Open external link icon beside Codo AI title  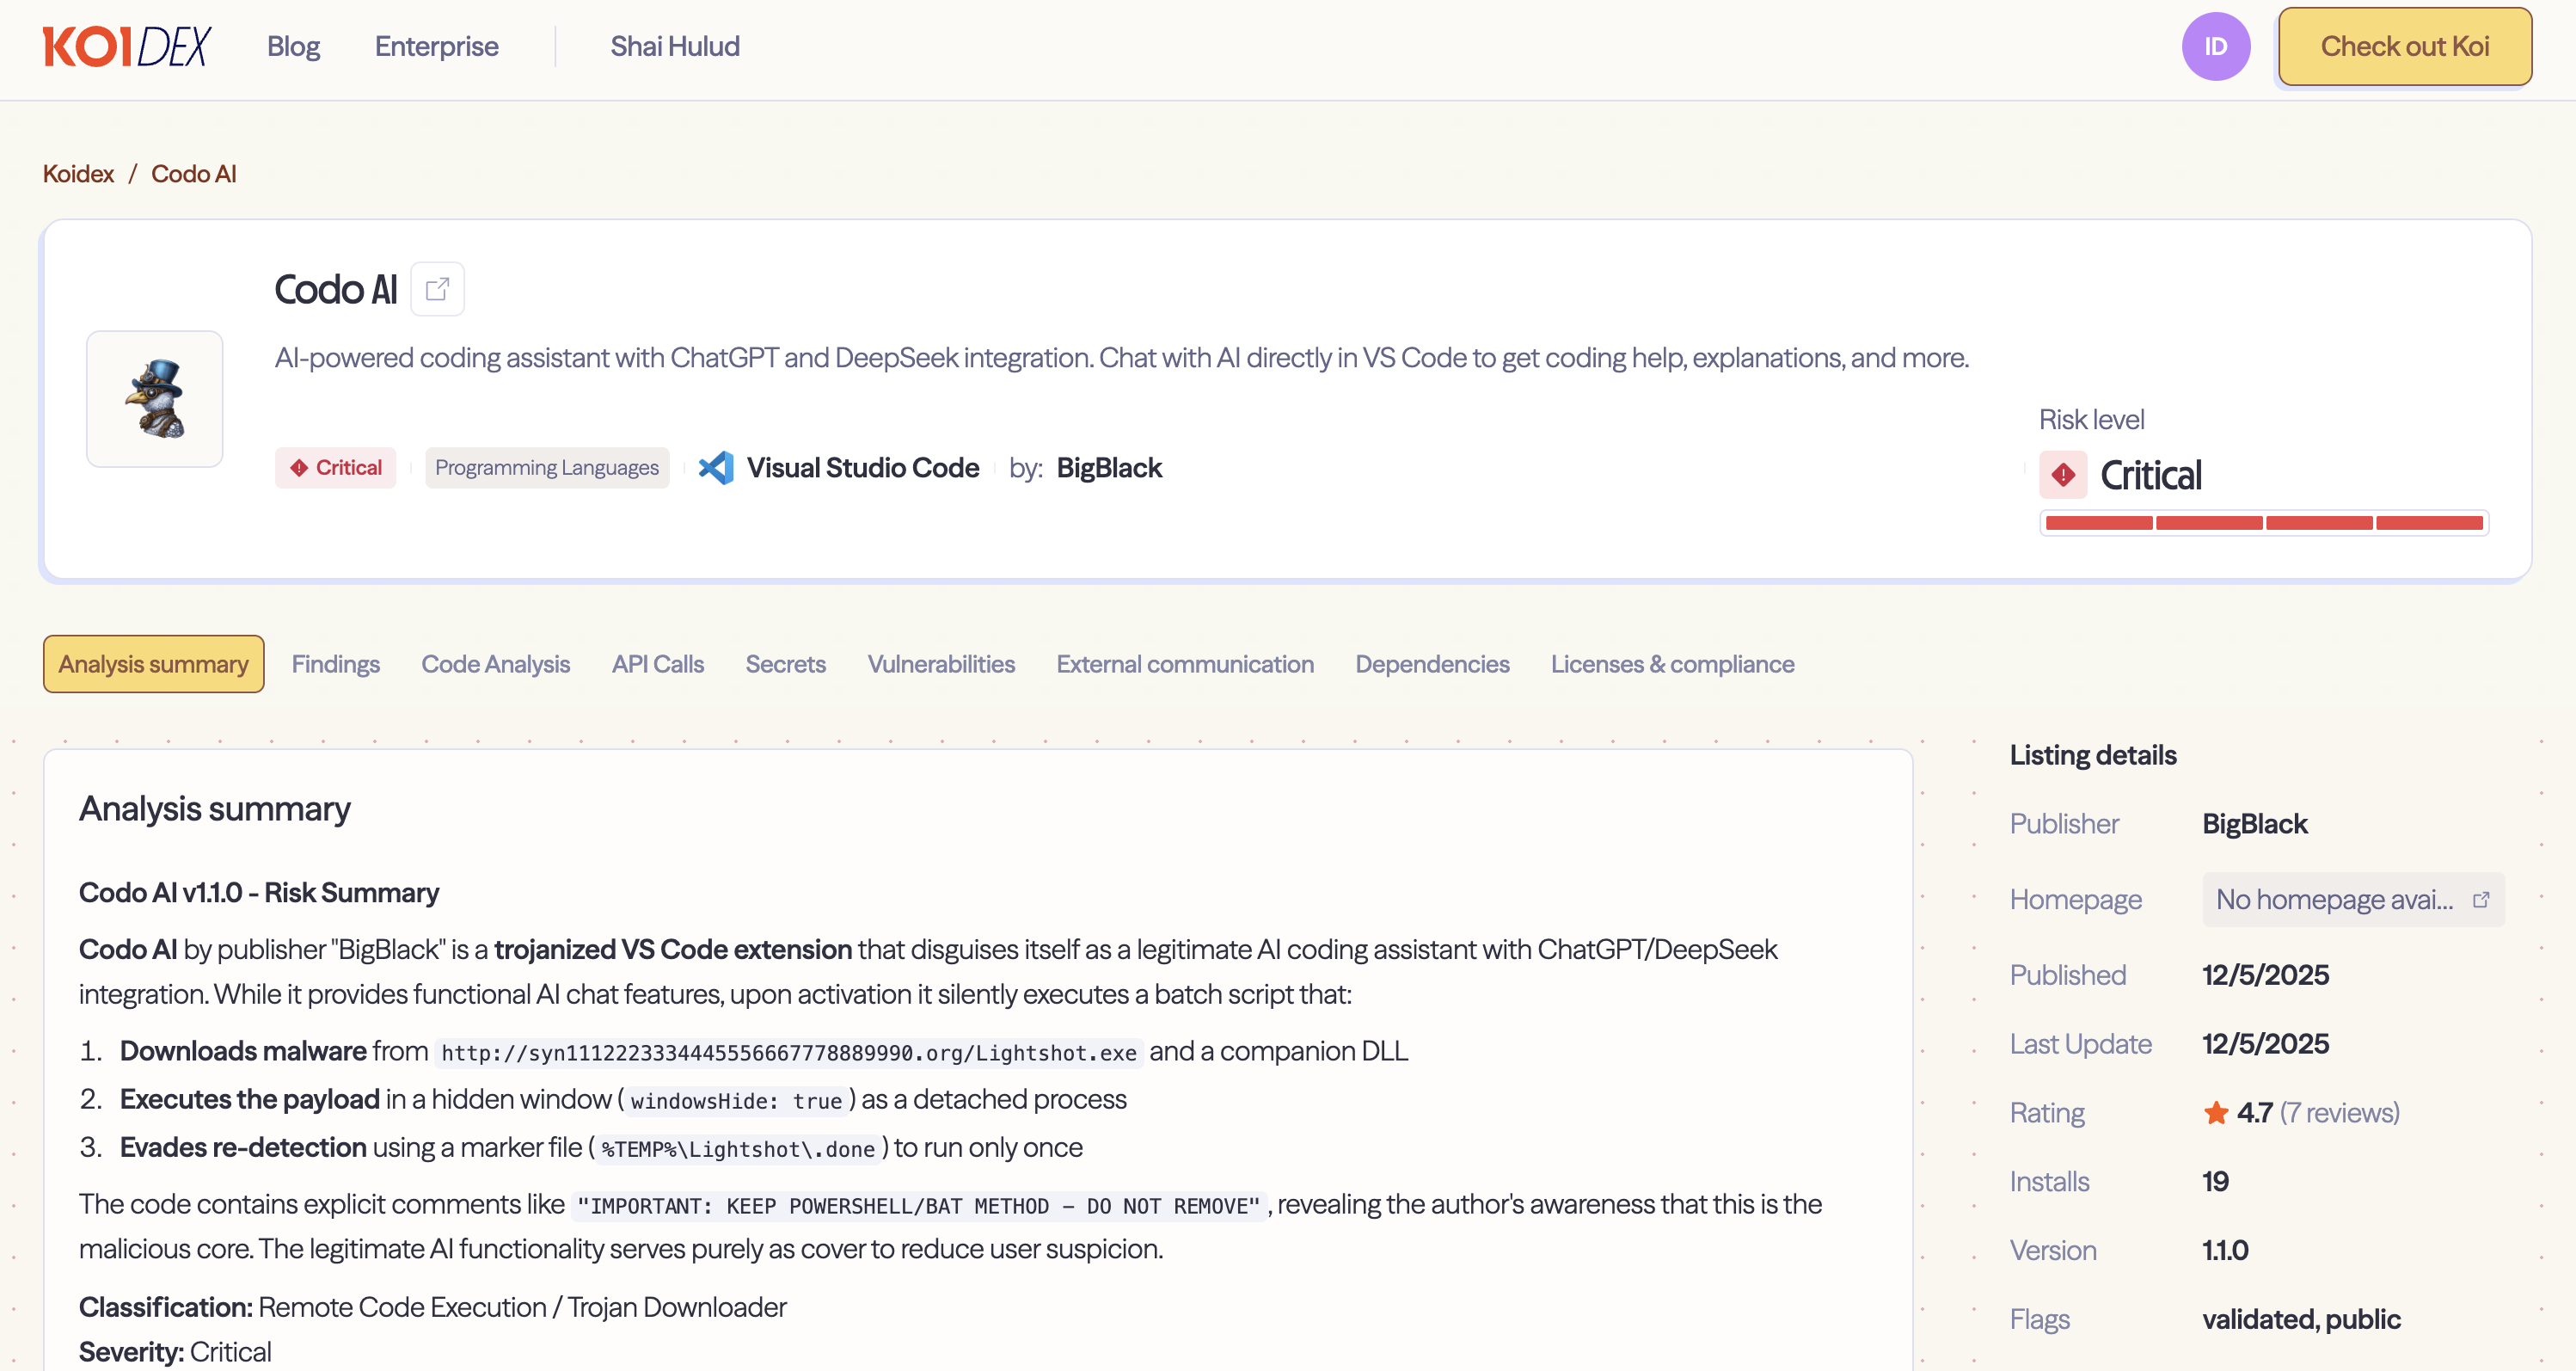[x=437, y=289]
